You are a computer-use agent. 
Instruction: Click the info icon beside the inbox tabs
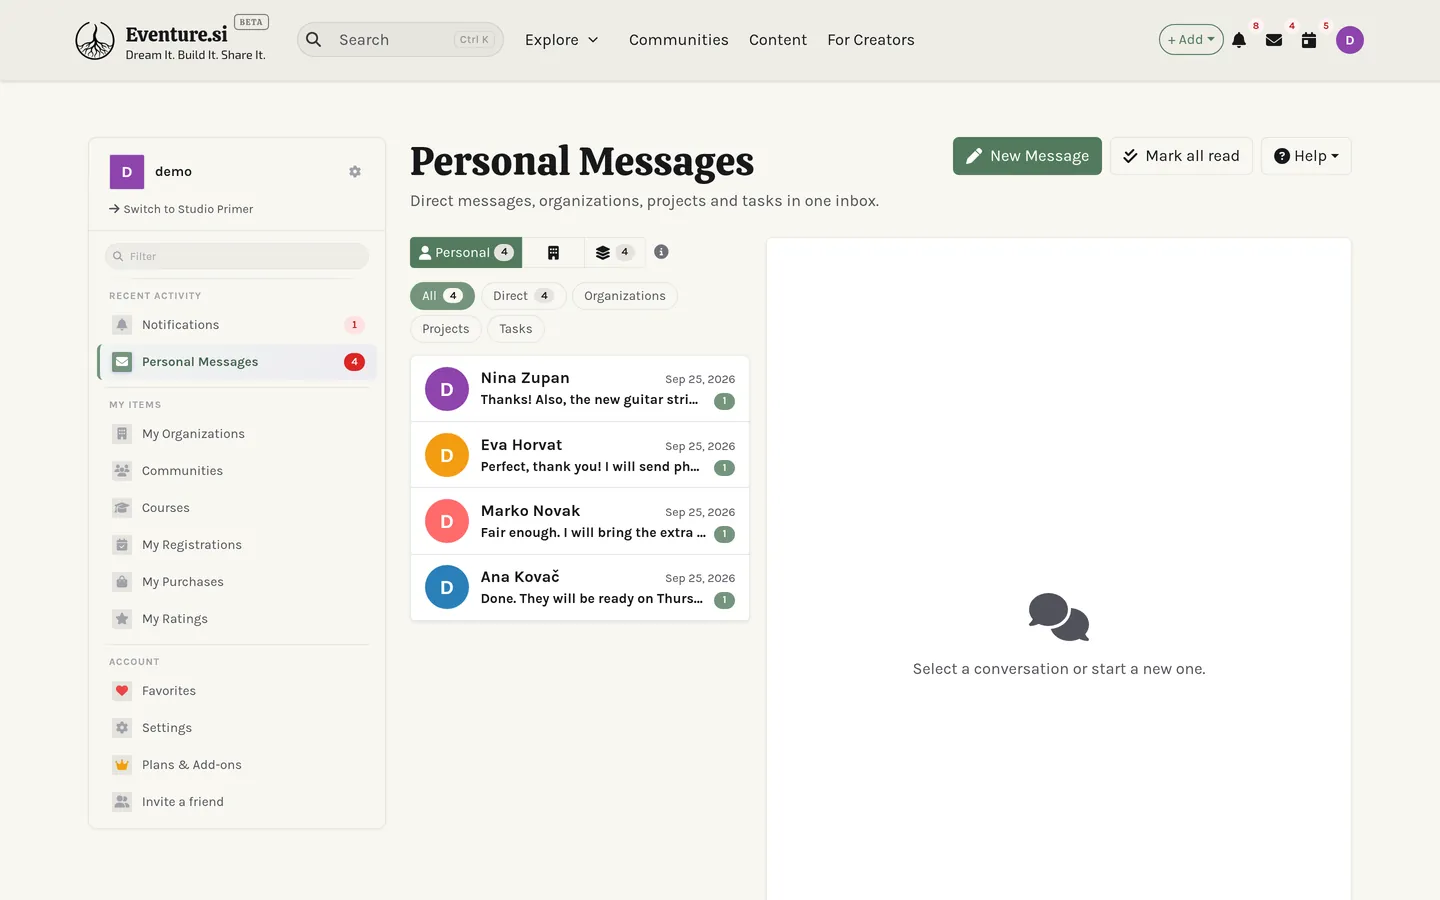(x=661, y=252)
